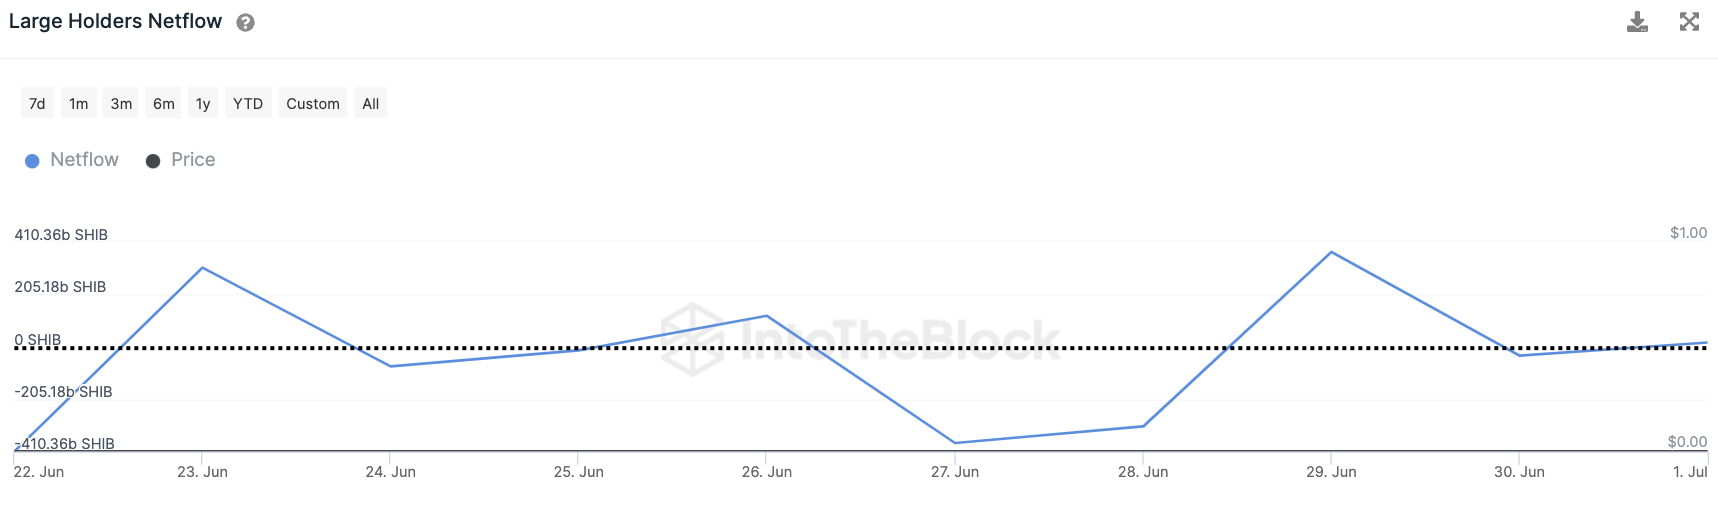Switch to 3m time range
This screenshot has width=1718, height=514.
[x=121, y=104]
